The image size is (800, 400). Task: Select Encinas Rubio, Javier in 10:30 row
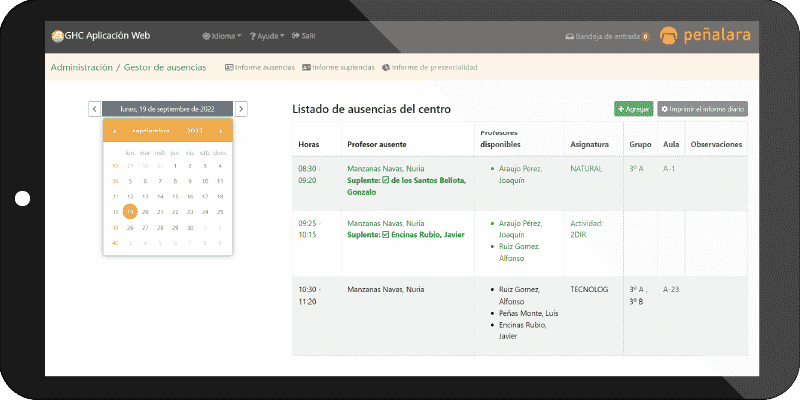[x=522, y=331]
